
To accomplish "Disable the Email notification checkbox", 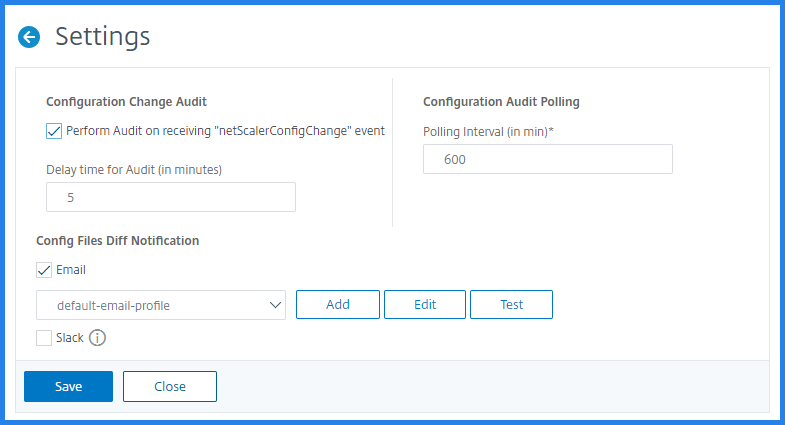I will pos(44,270).
